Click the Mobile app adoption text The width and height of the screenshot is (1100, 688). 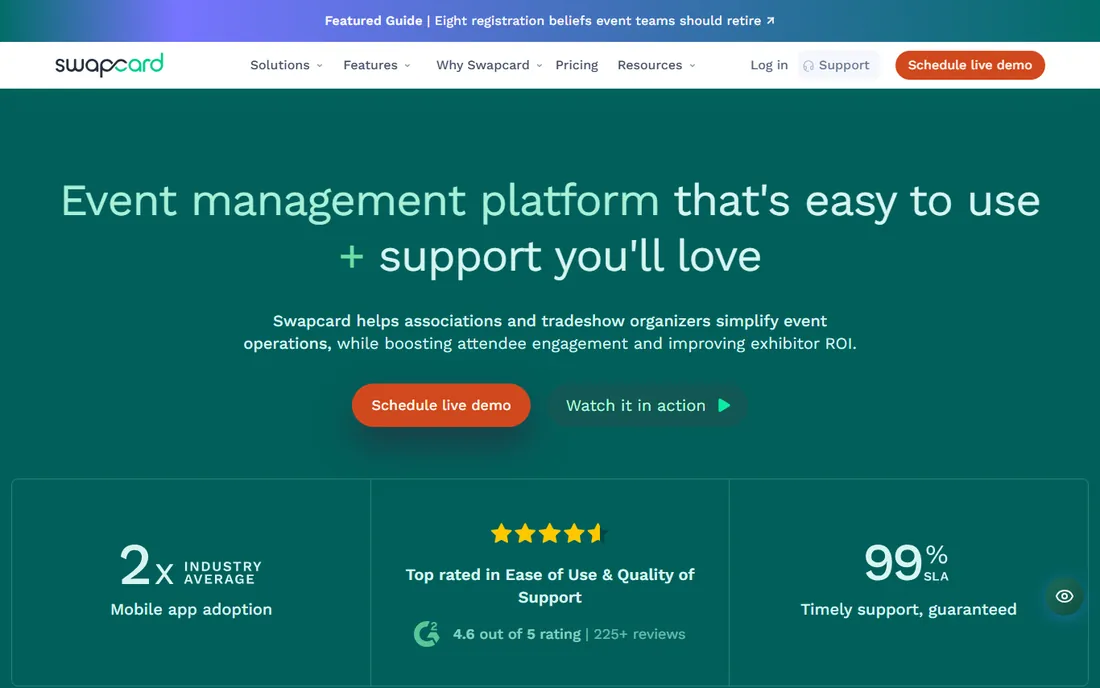pyautogui.click(x=191, y=609)
